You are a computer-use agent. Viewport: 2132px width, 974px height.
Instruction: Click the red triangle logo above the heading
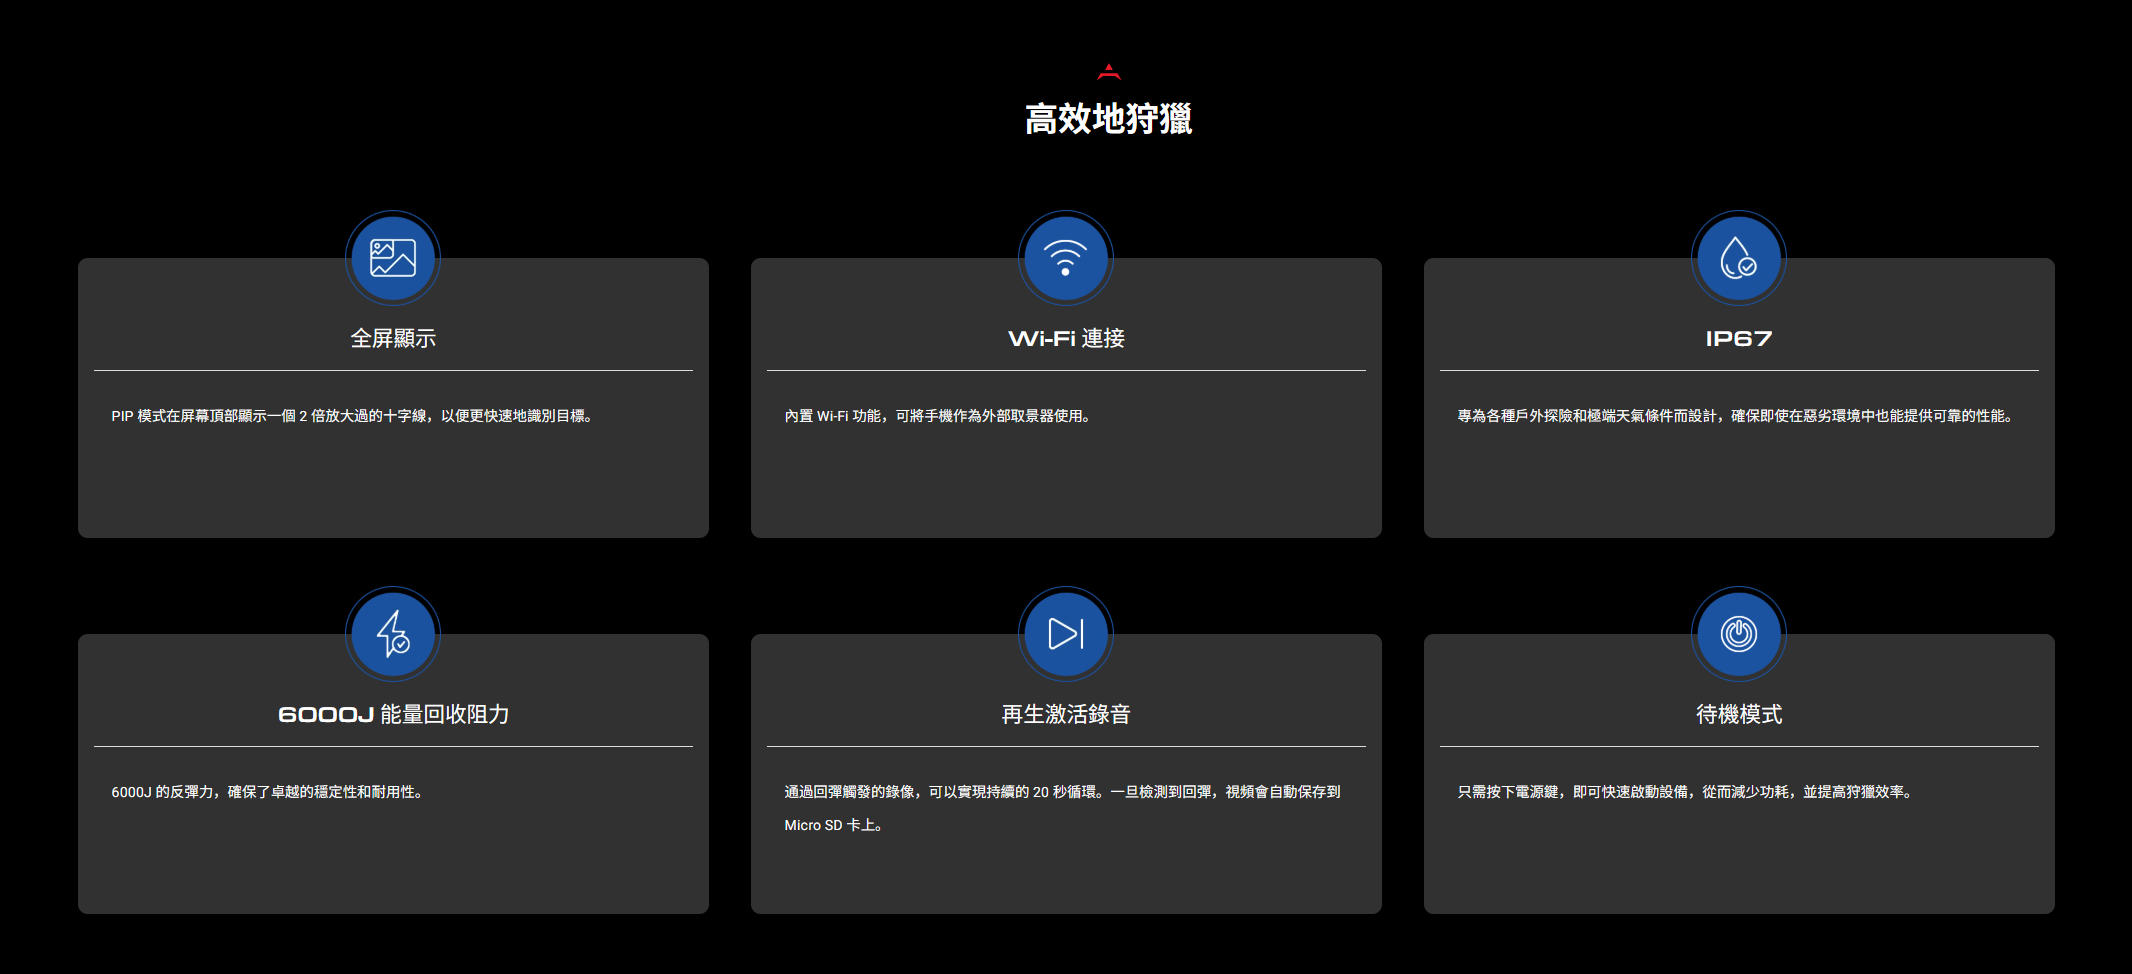pos(1108,72)
